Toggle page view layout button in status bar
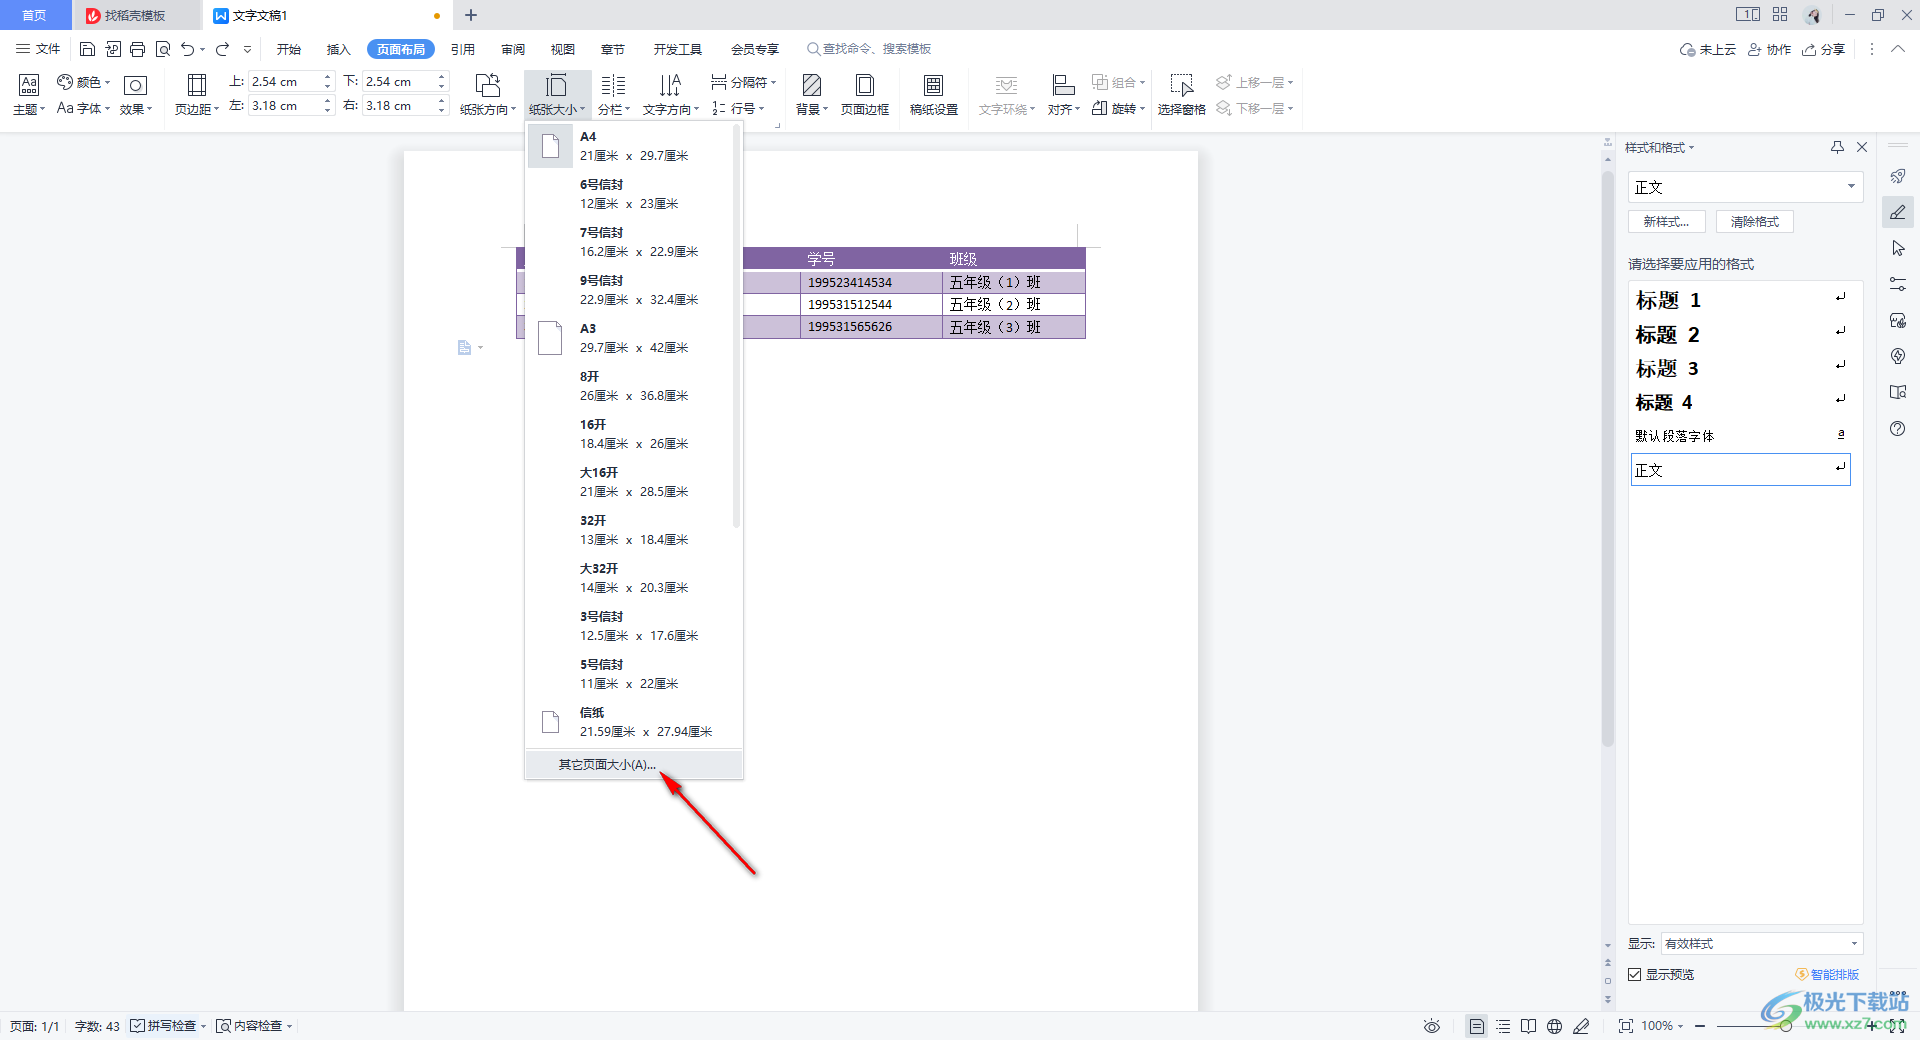 pos(1476,1026)
